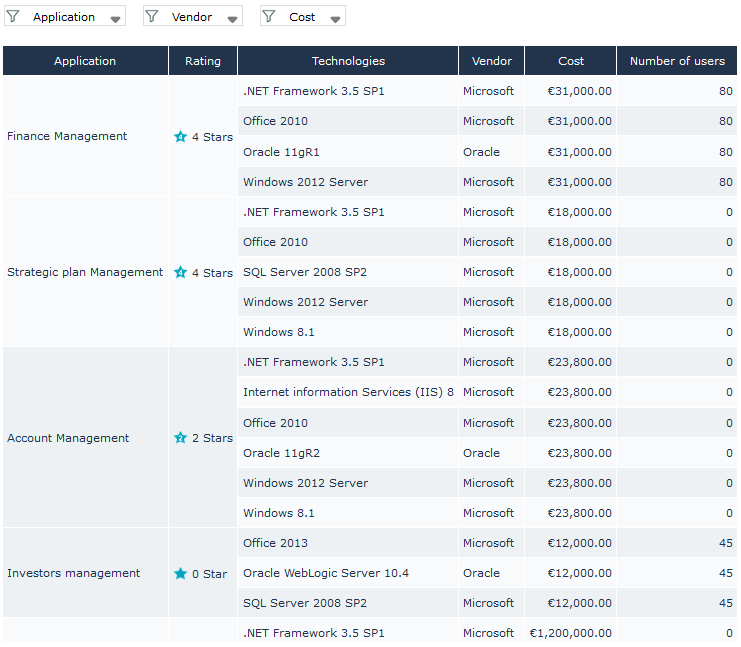Click Internet information Services (IIS) 8 cell

click(348, 392)
